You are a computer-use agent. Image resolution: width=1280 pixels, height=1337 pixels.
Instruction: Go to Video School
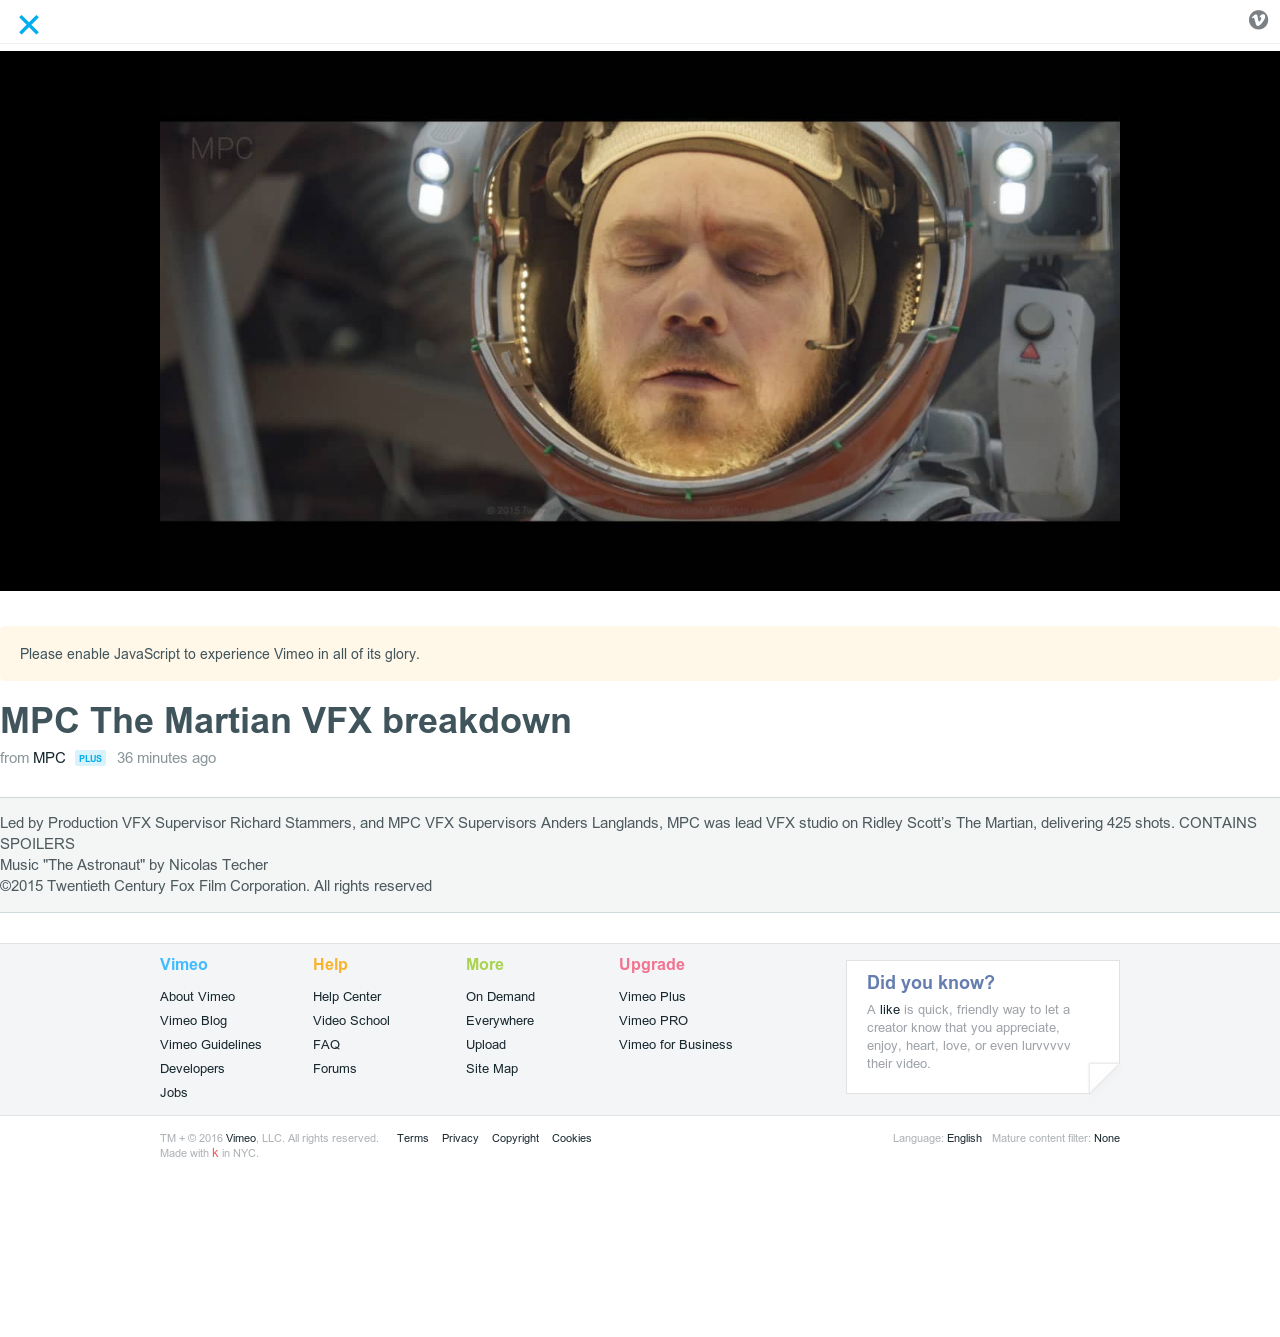click(351, 1021)
